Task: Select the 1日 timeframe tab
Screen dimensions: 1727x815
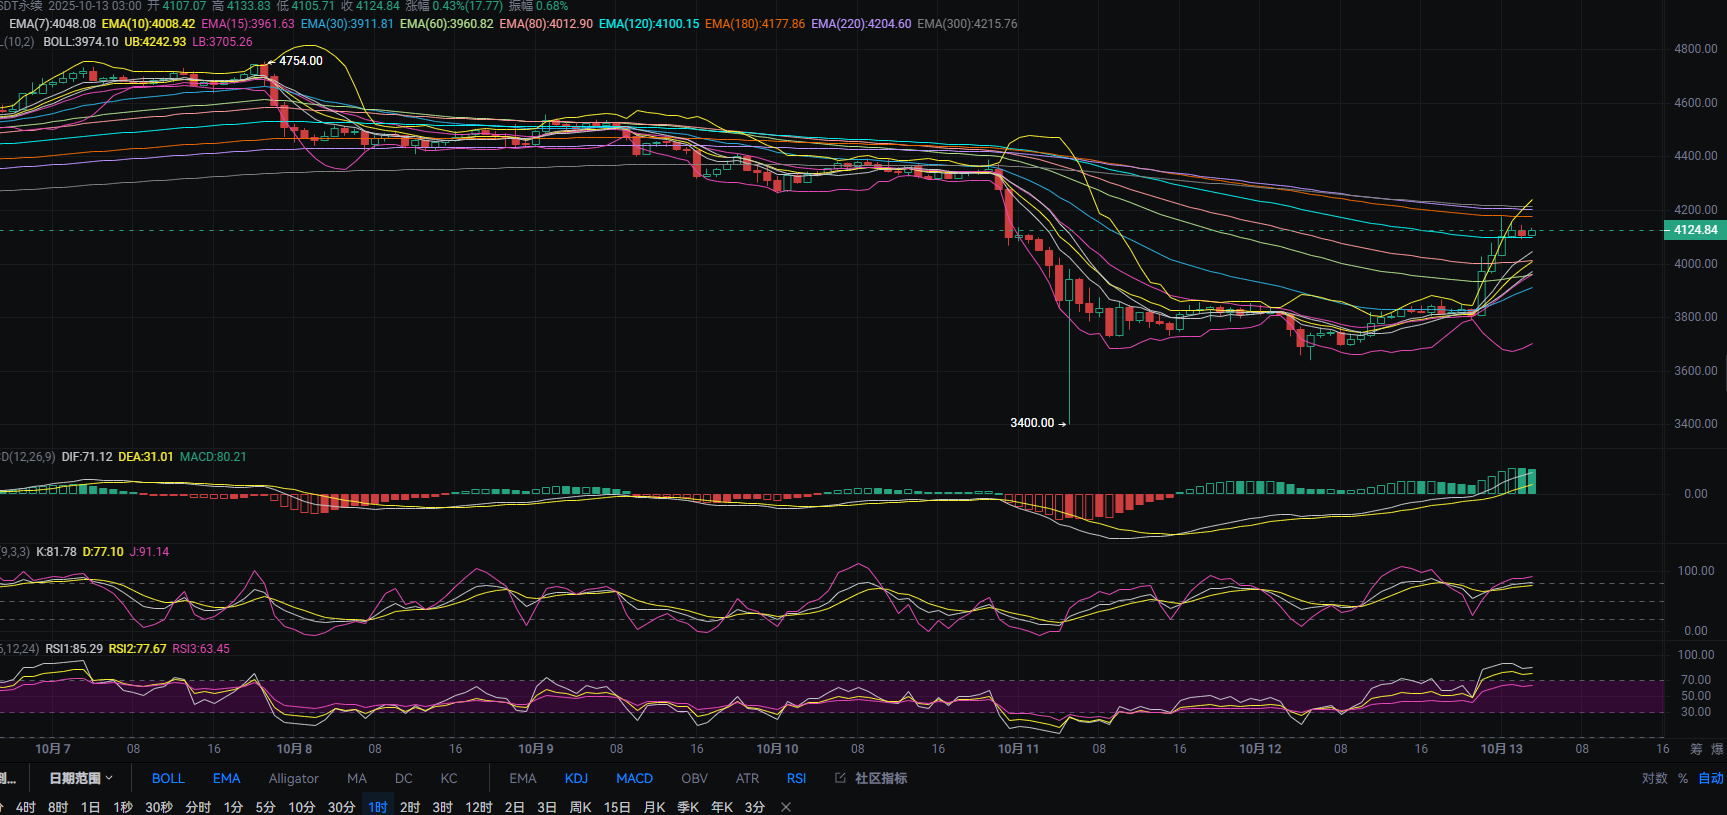Action: 90,807
